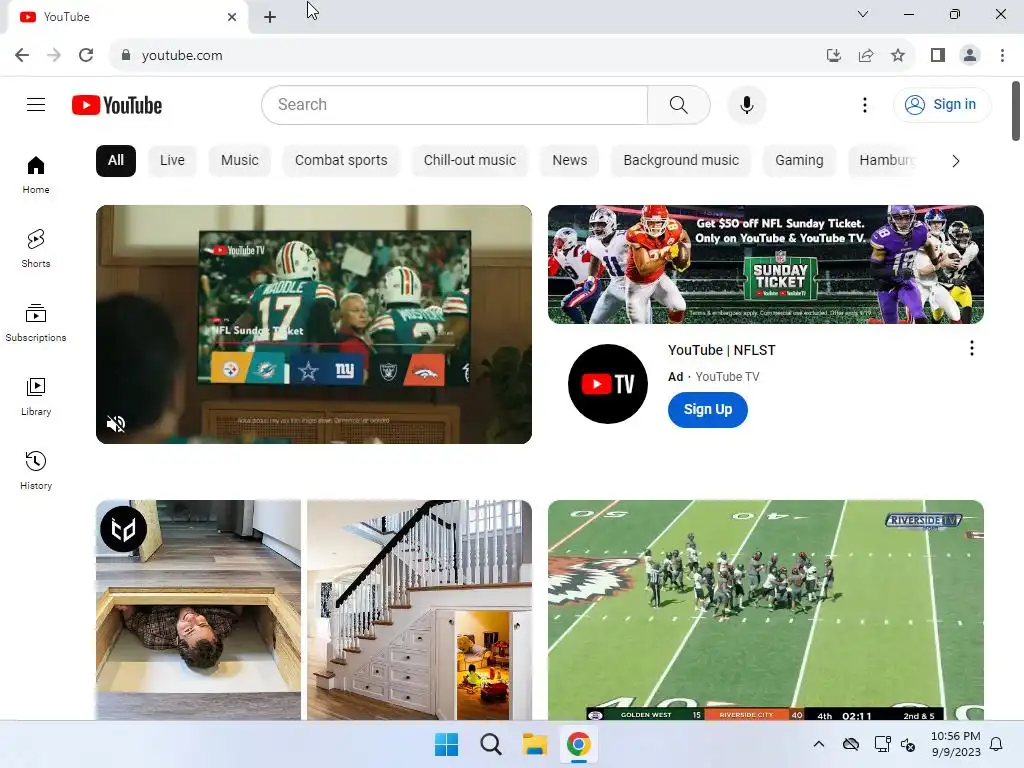Open the YouTube | NFLST ad title
Screen dimensions: 1024x768
722,350
